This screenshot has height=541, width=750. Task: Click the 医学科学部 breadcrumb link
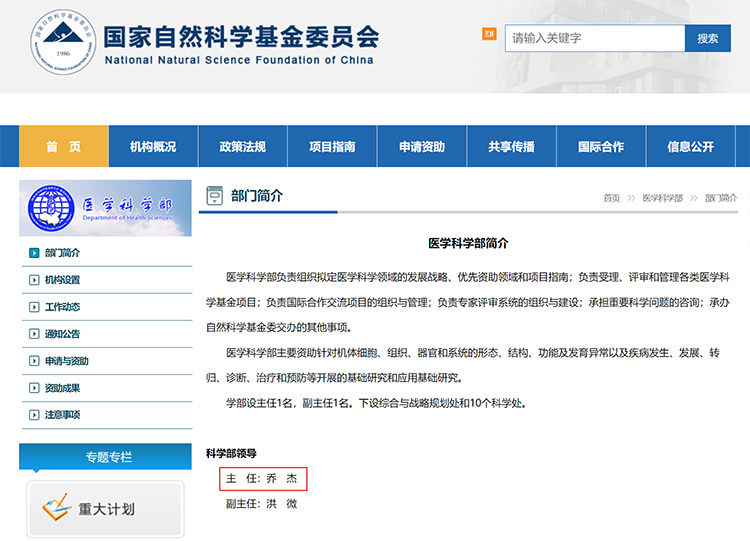coord(662,198)
